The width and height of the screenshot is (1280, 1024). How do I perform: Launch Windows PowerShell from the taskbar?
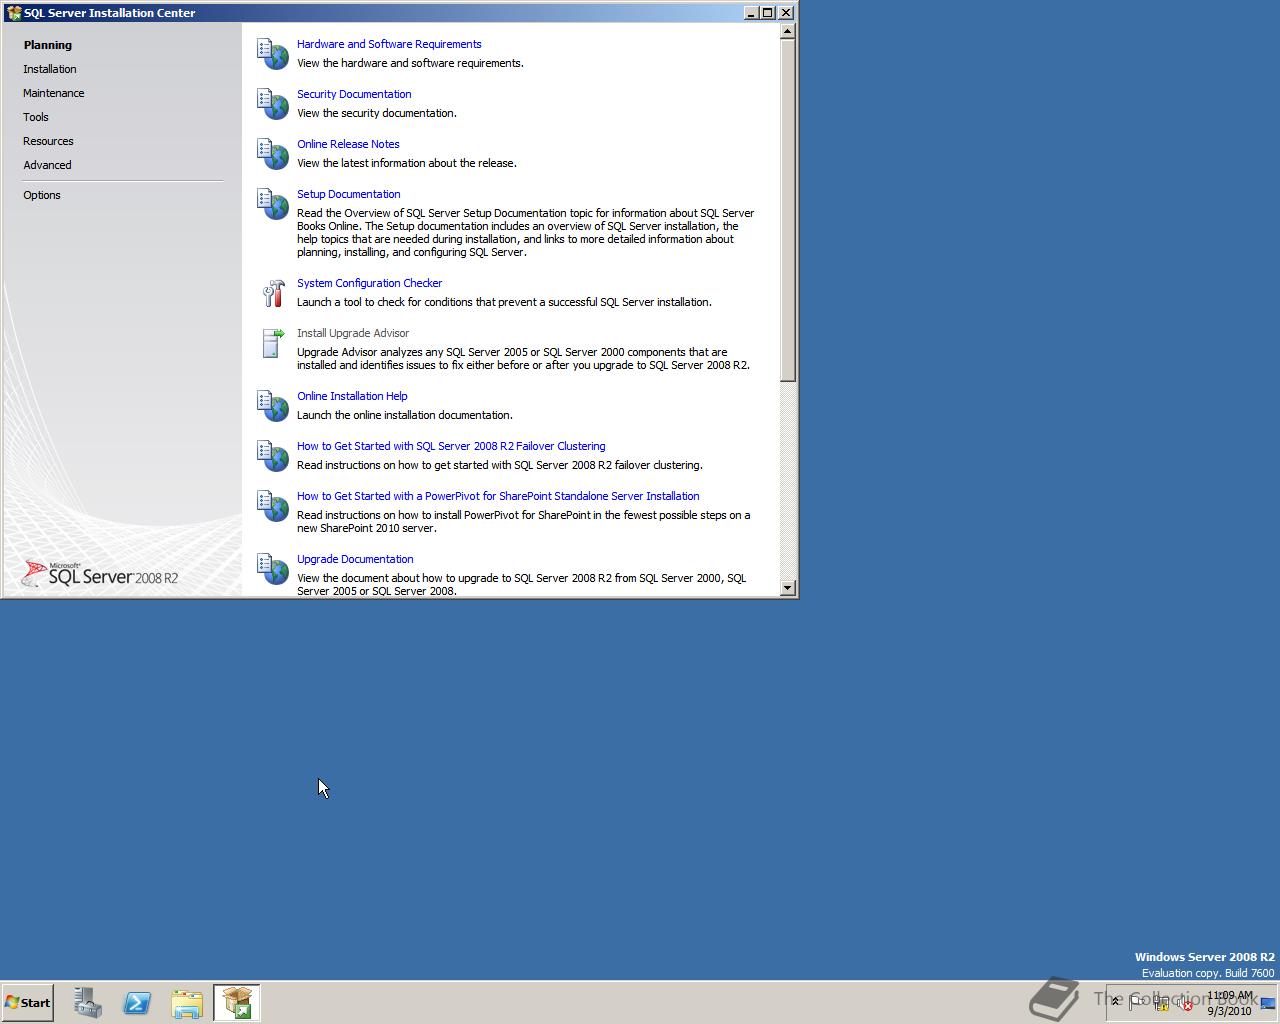point(137,1003)
